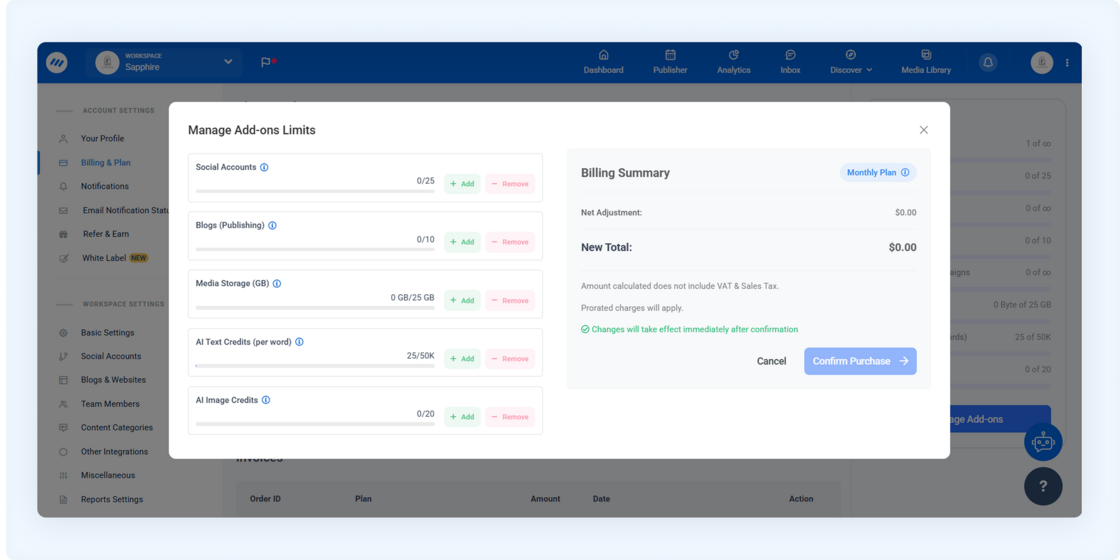Click Cancel in Billing Summary
The width and height of the screenshot is (1120, 560).
[x=771, y=361]
